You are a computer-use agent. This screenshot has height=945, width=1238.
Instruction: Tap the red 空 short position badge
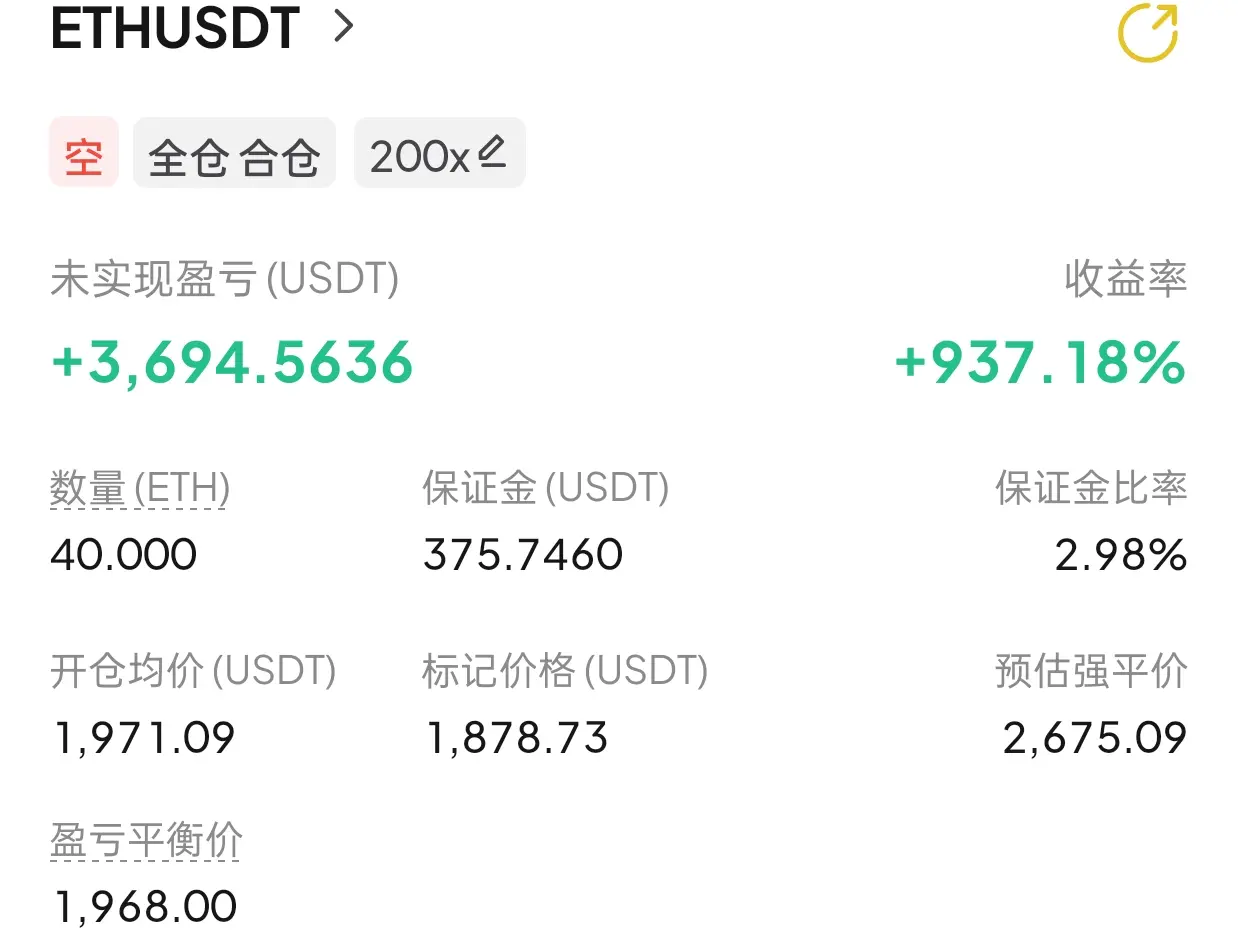[84, 152]
